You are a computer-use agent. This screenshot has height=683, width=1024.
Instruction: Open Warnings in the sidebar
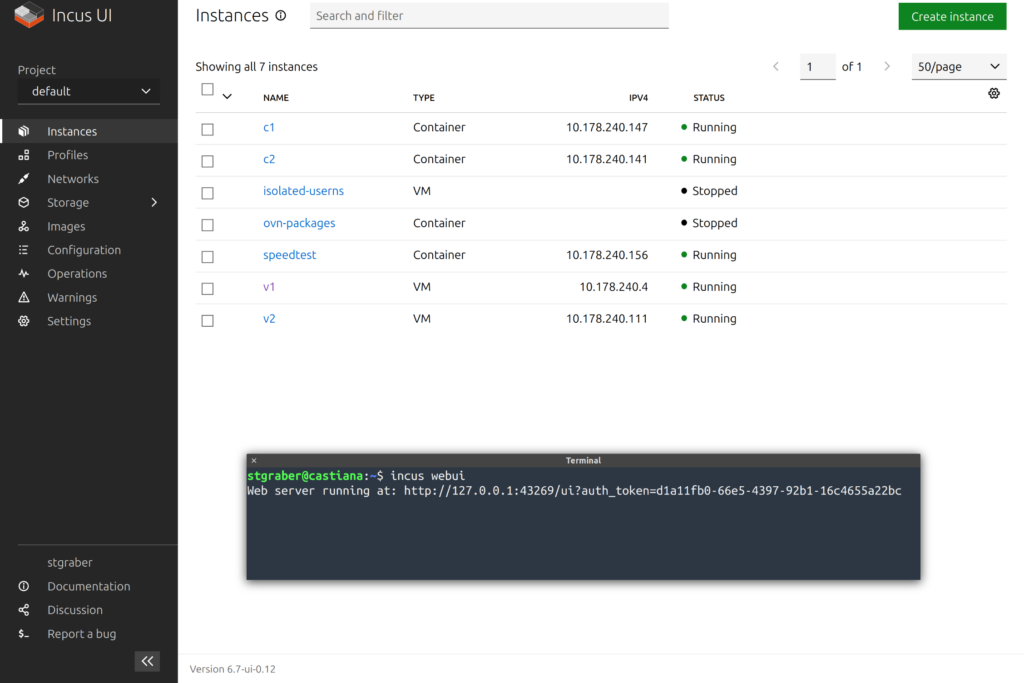click(72, 298)
